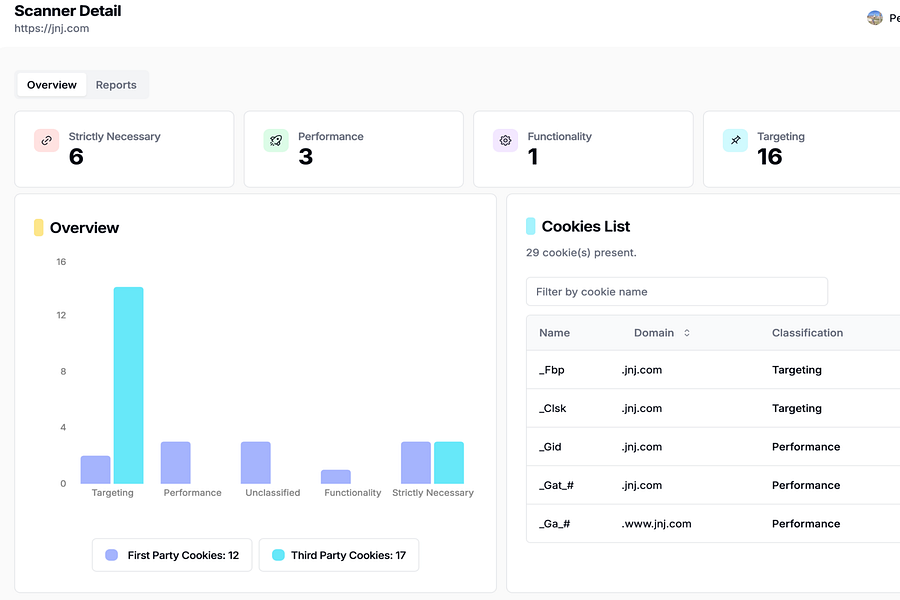Click the filter by cookie name field
900x600 pixels.
click(677, 291)
